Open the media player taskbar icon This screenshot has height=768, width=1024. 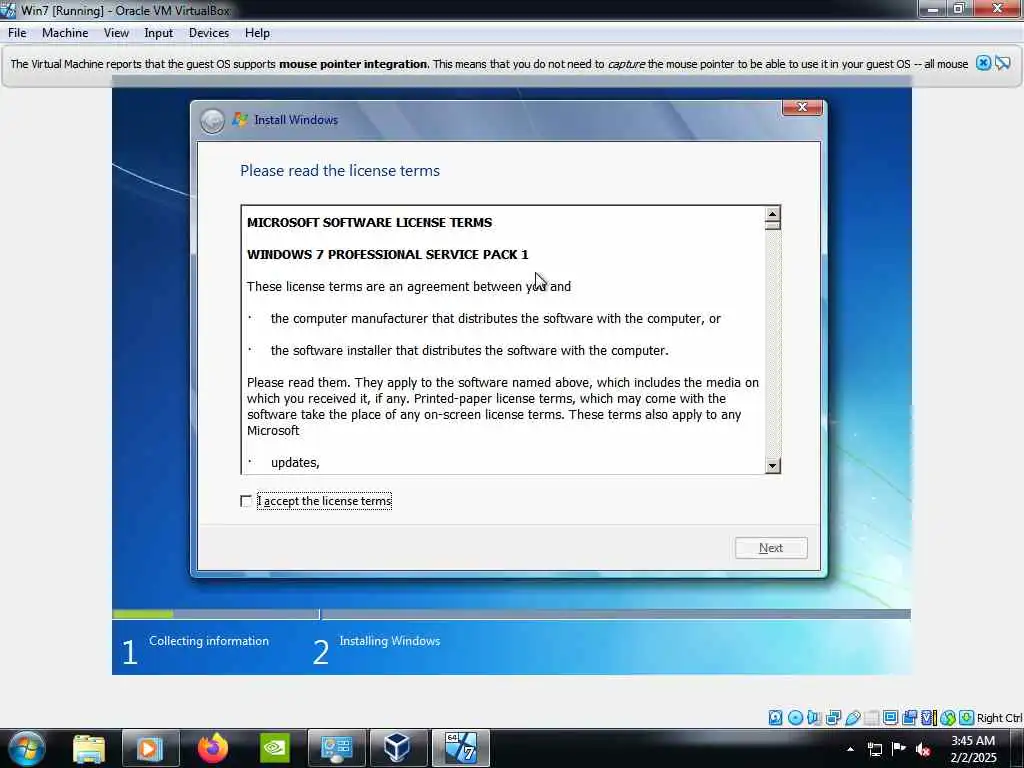click(x=150, y=748)
